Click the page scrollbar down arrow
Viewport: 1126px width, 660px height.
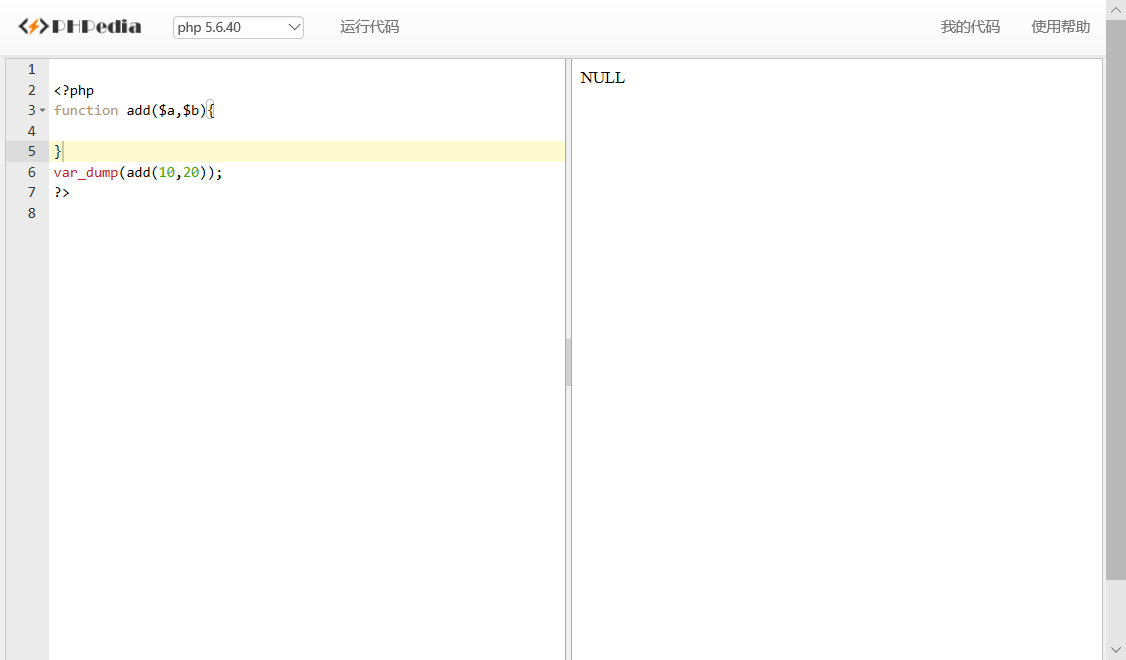click(1116, 650)
